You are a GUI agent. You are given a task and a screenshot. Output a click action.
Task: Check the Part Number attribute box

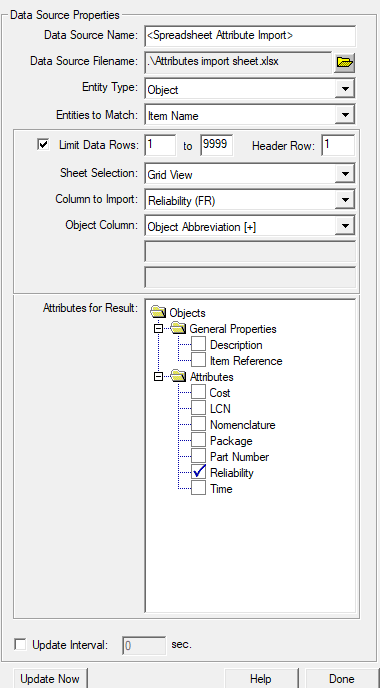(199, 456)
